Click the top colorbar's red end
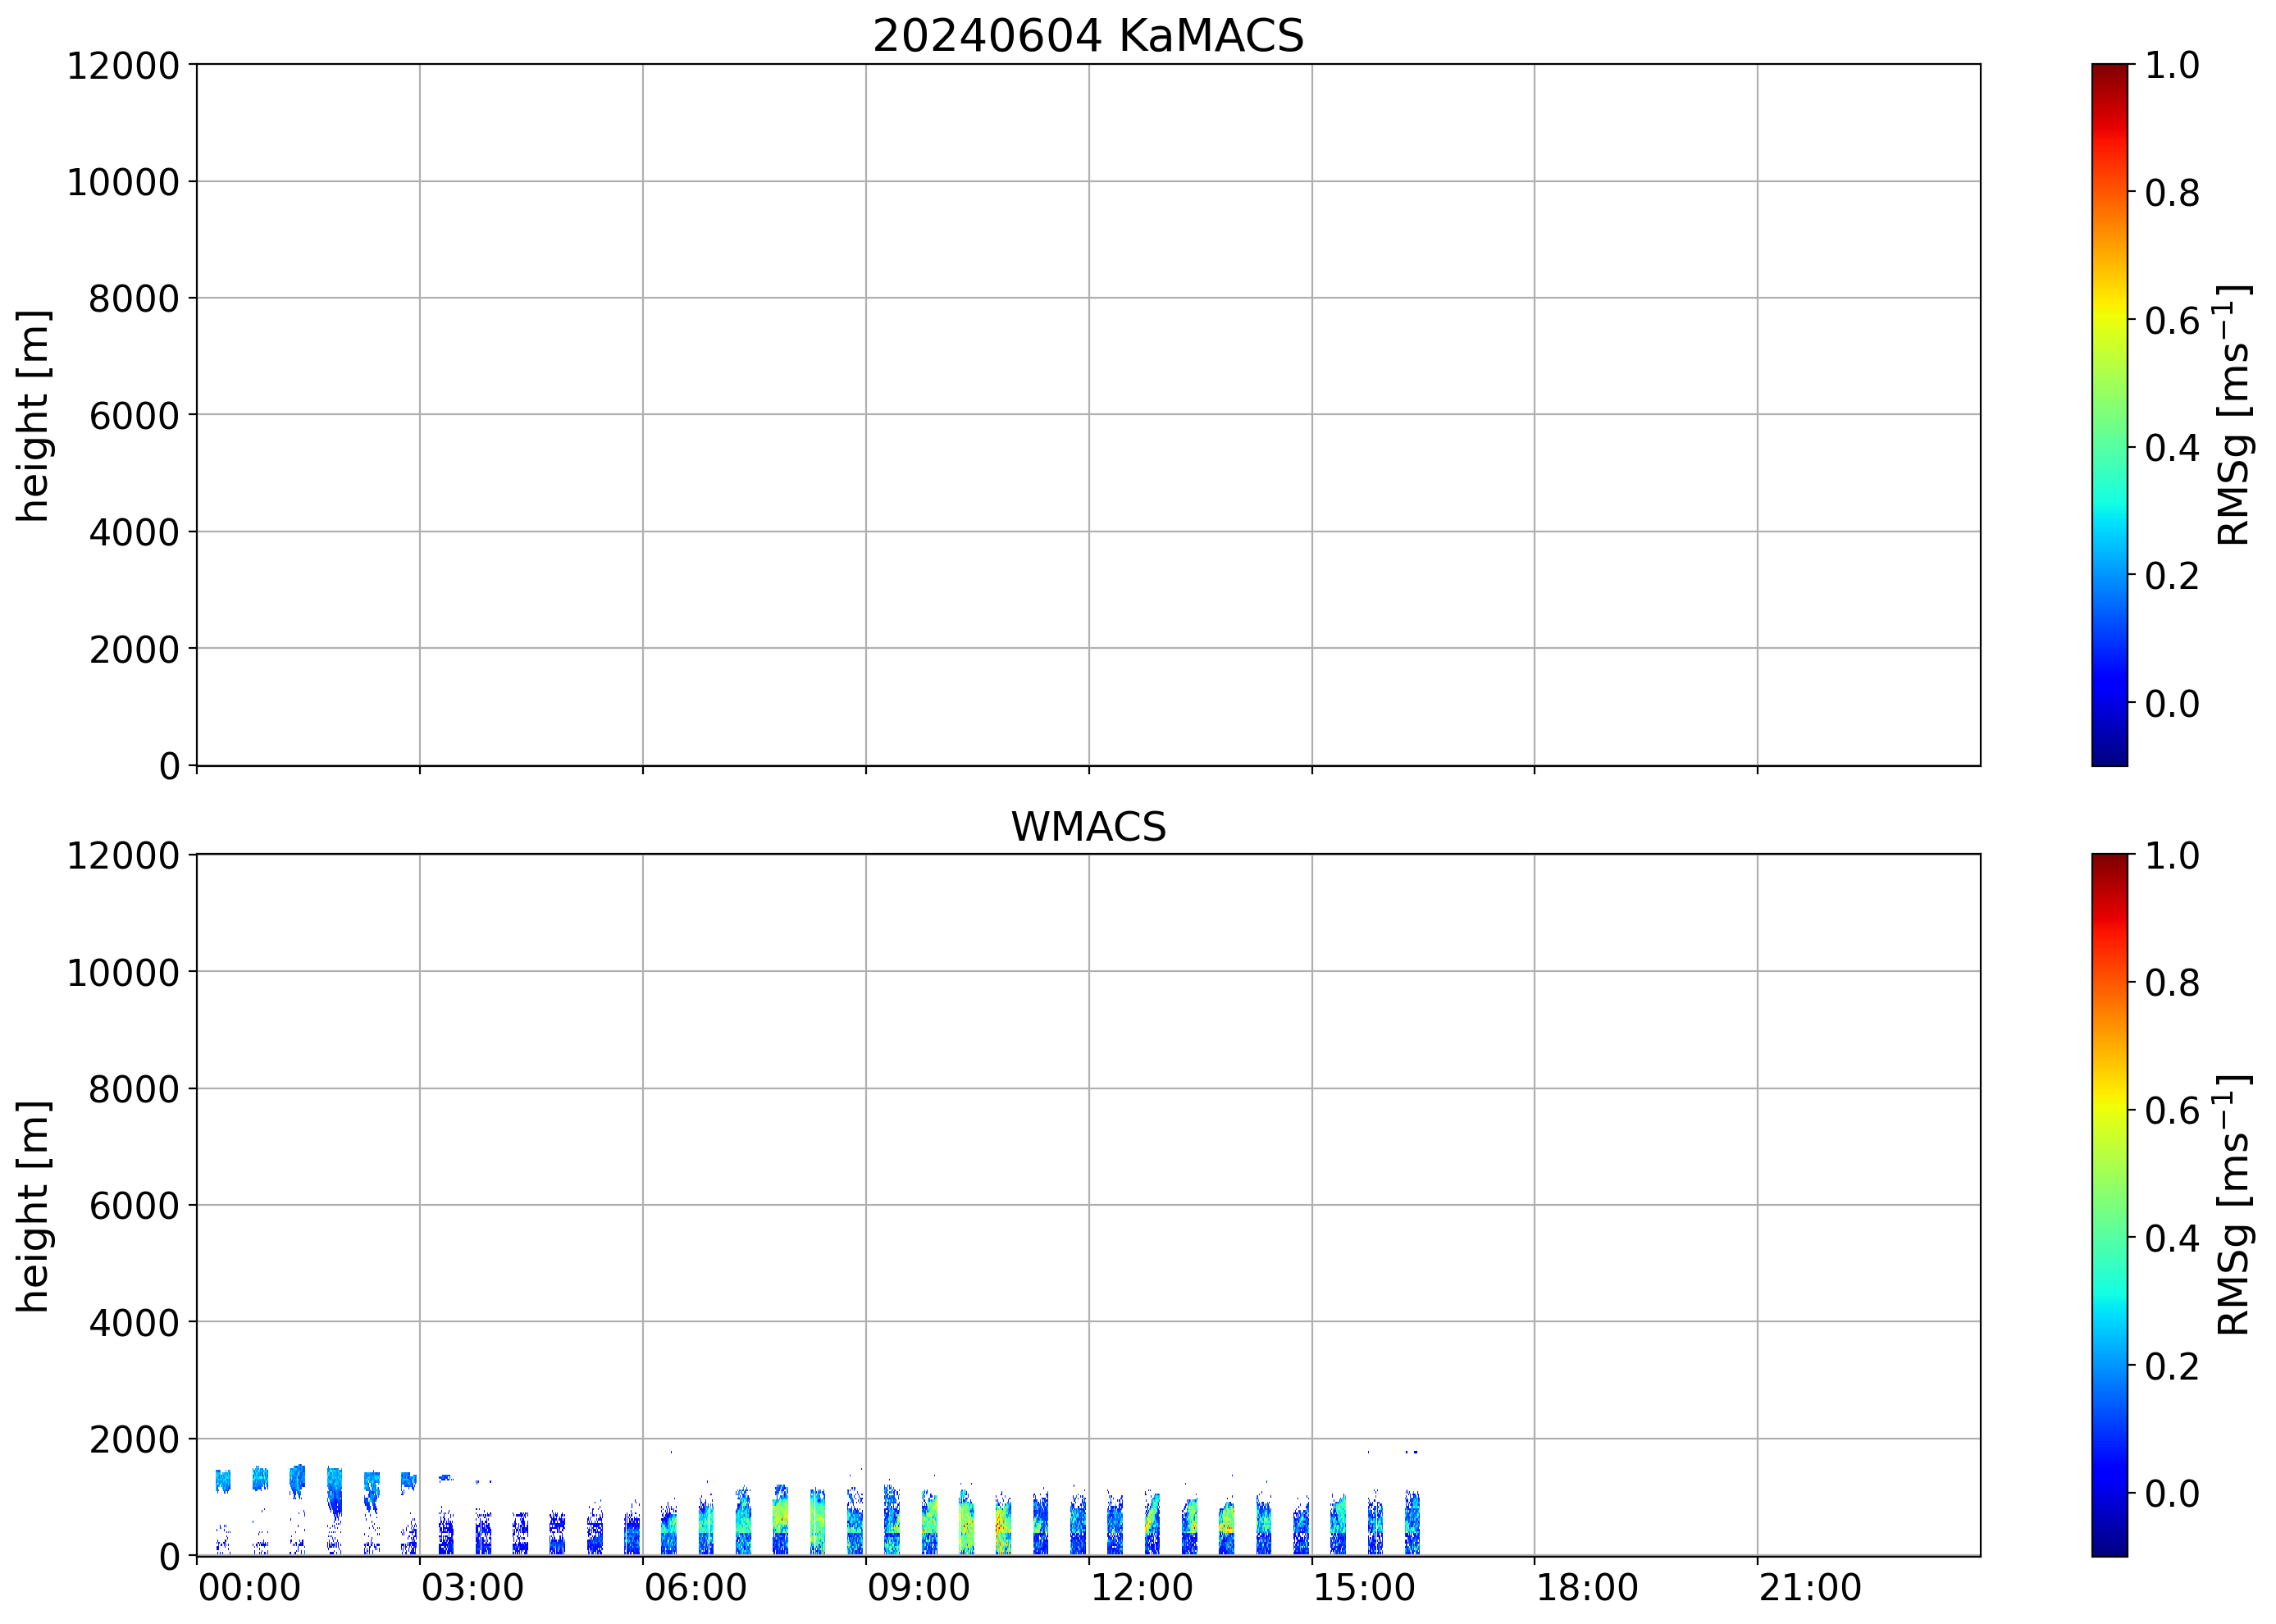Screen dimensions: 2276x1624 pos(2109,90)
